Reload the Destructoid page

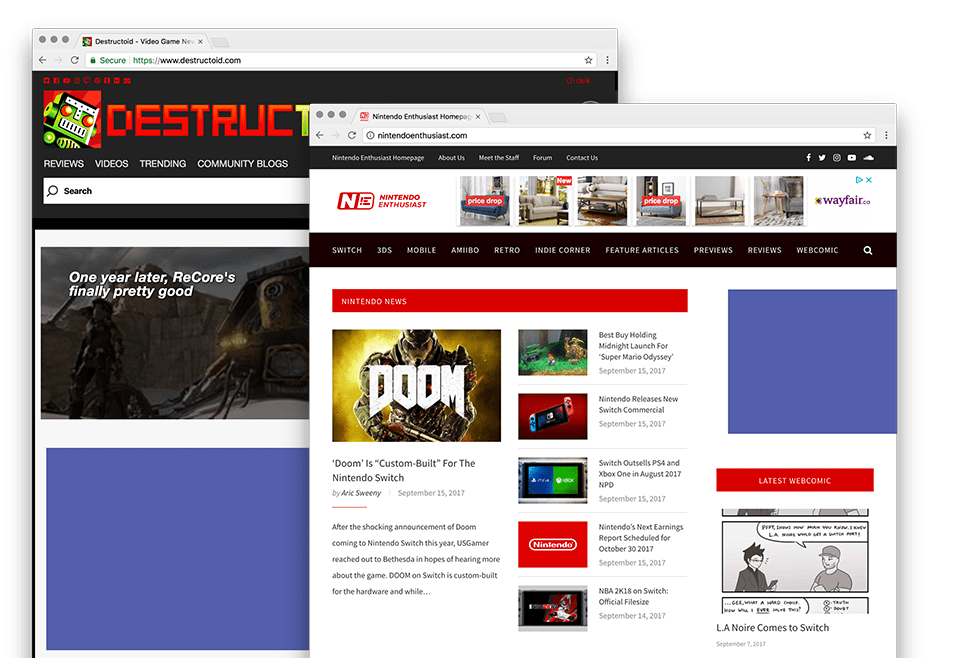click(75, 60)
